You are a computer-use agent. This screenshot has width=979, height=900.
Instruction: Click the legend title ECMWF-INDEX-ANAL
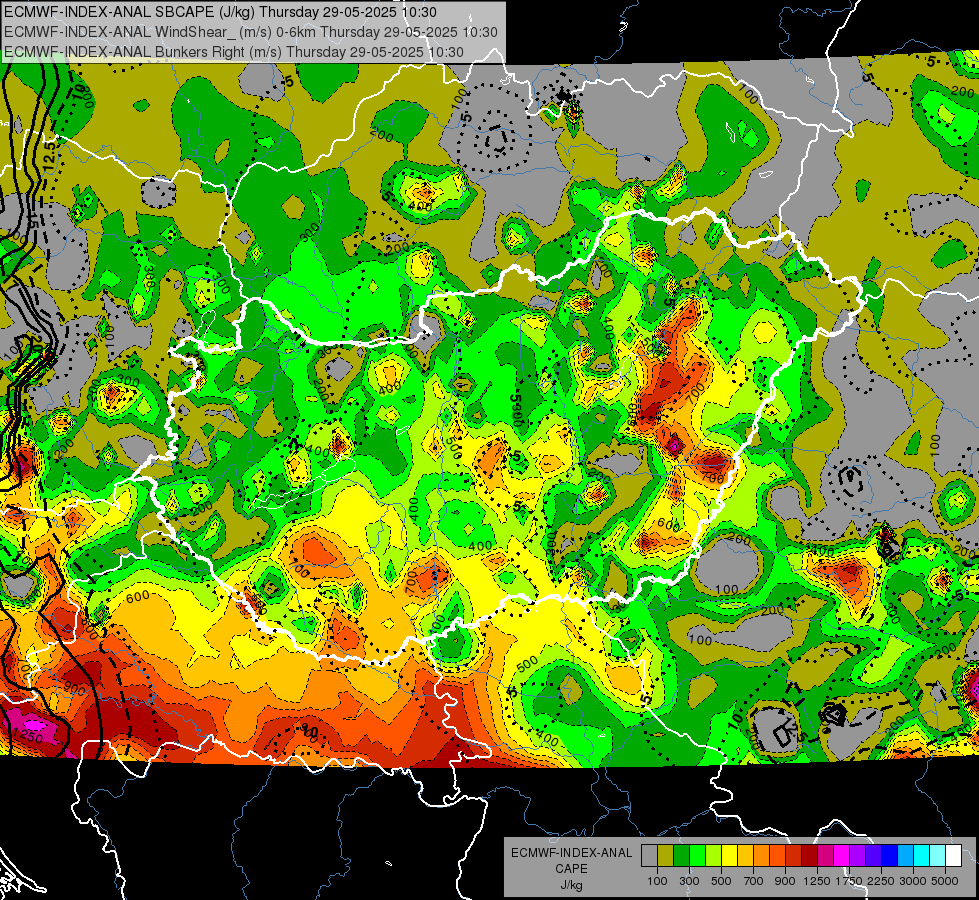(x=572, y=853)
